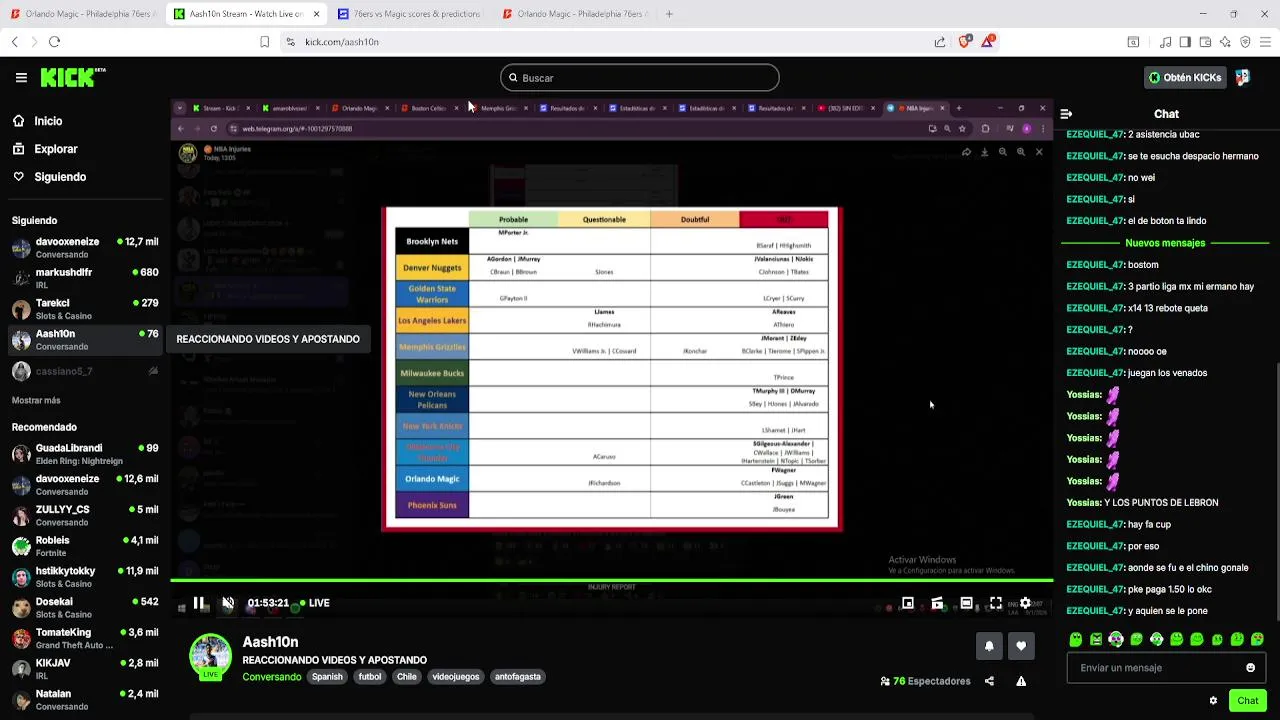Viewport: 1280px width, 720px height.
Task: Open the Tarekcl channel
Action: coord(84,309)
